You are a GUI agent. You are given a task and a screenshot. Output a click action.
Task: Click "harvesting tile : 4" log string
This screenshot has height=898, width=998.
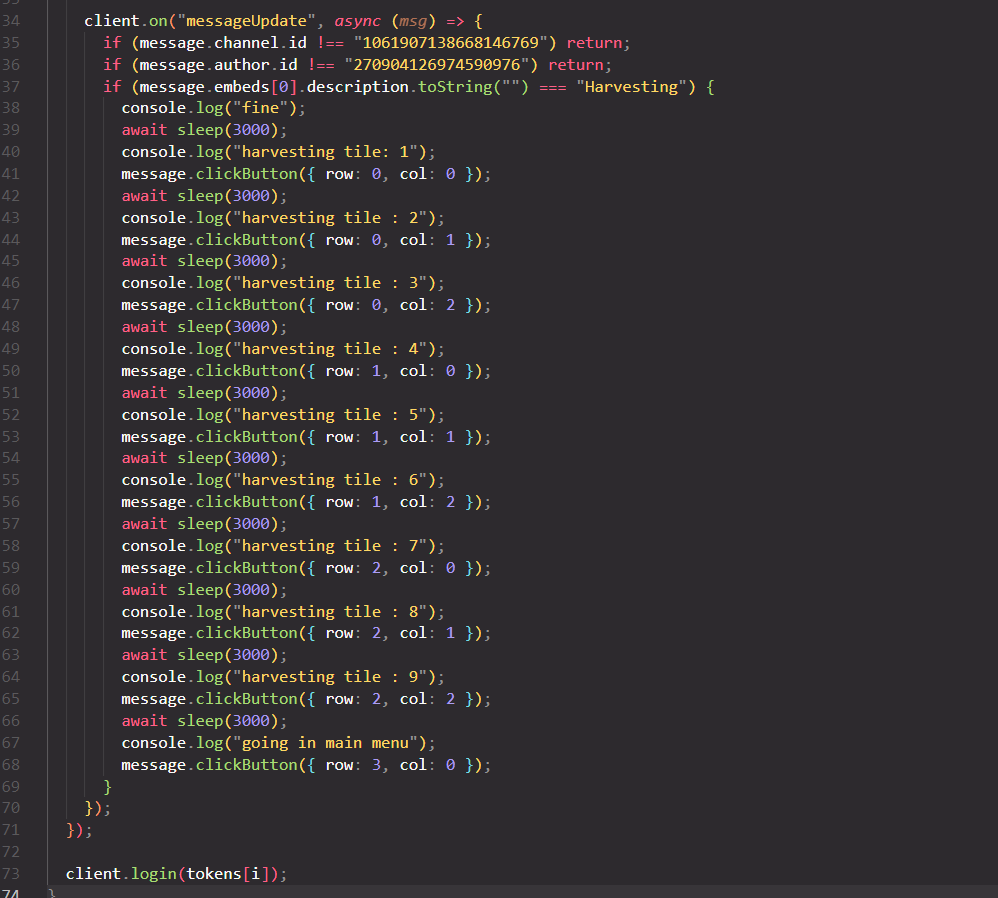330,349
